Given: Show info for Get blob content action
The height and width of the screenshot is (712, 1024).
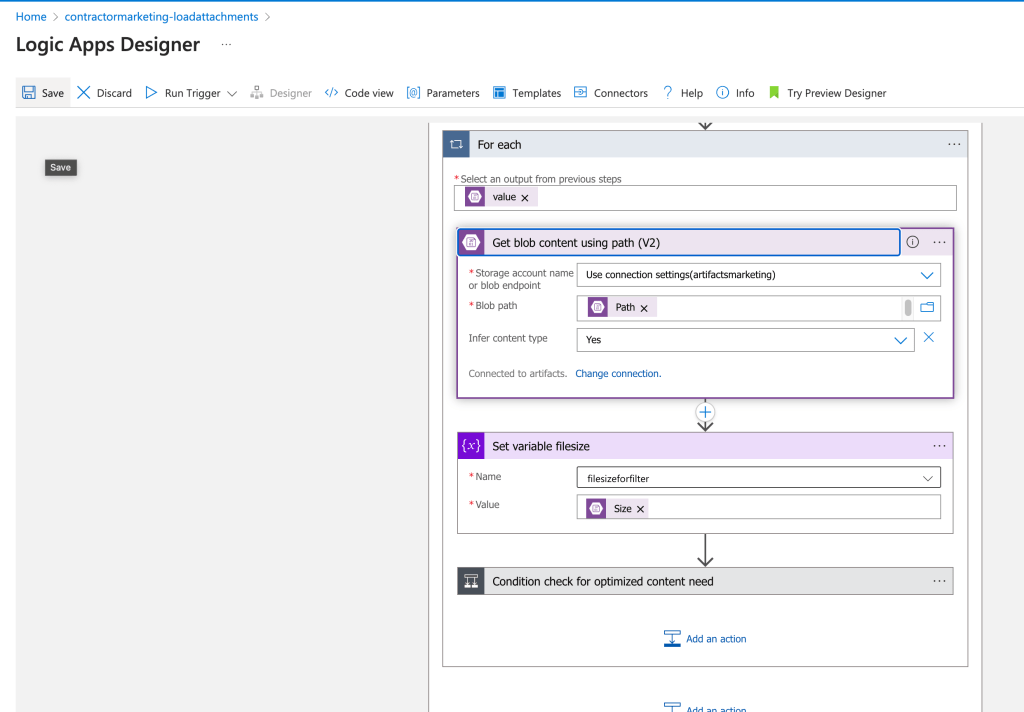Looking at the screenshot, I should (913, 242).
